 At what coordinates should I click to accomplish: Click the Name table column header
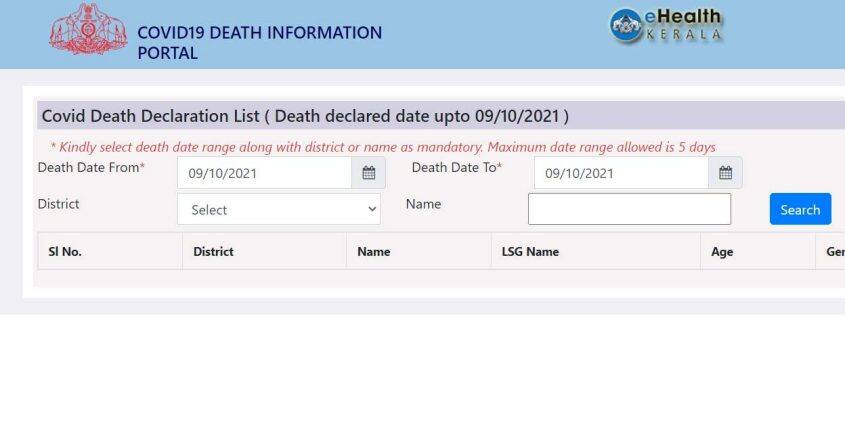click(373, 252)
